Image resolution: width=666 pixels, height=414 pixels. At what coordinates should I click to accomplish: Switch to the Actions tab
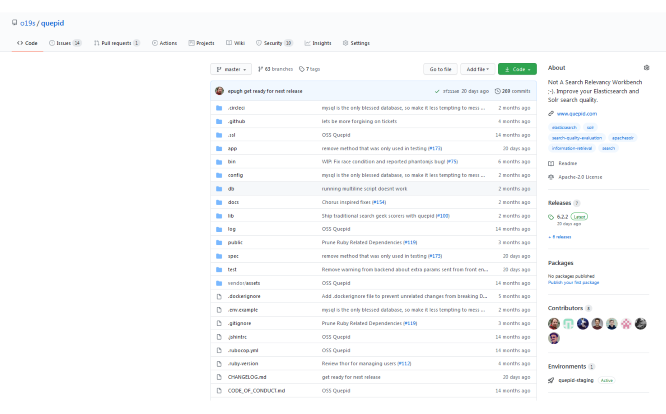click(164, 43)
